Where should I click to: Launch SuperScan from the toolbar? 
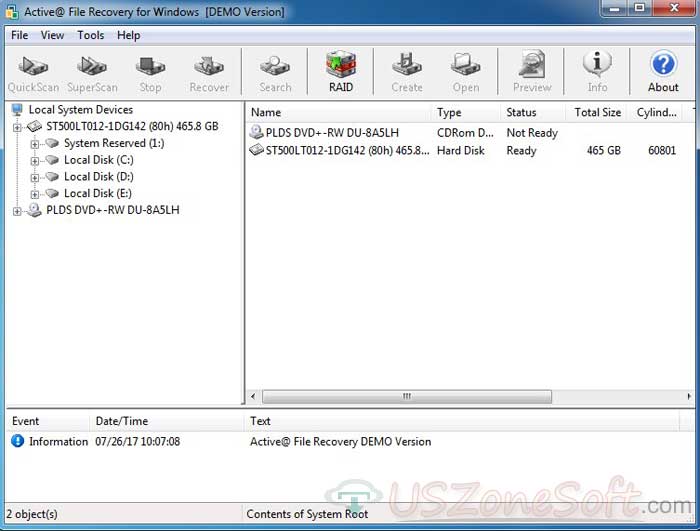click(x=92, y=73)
